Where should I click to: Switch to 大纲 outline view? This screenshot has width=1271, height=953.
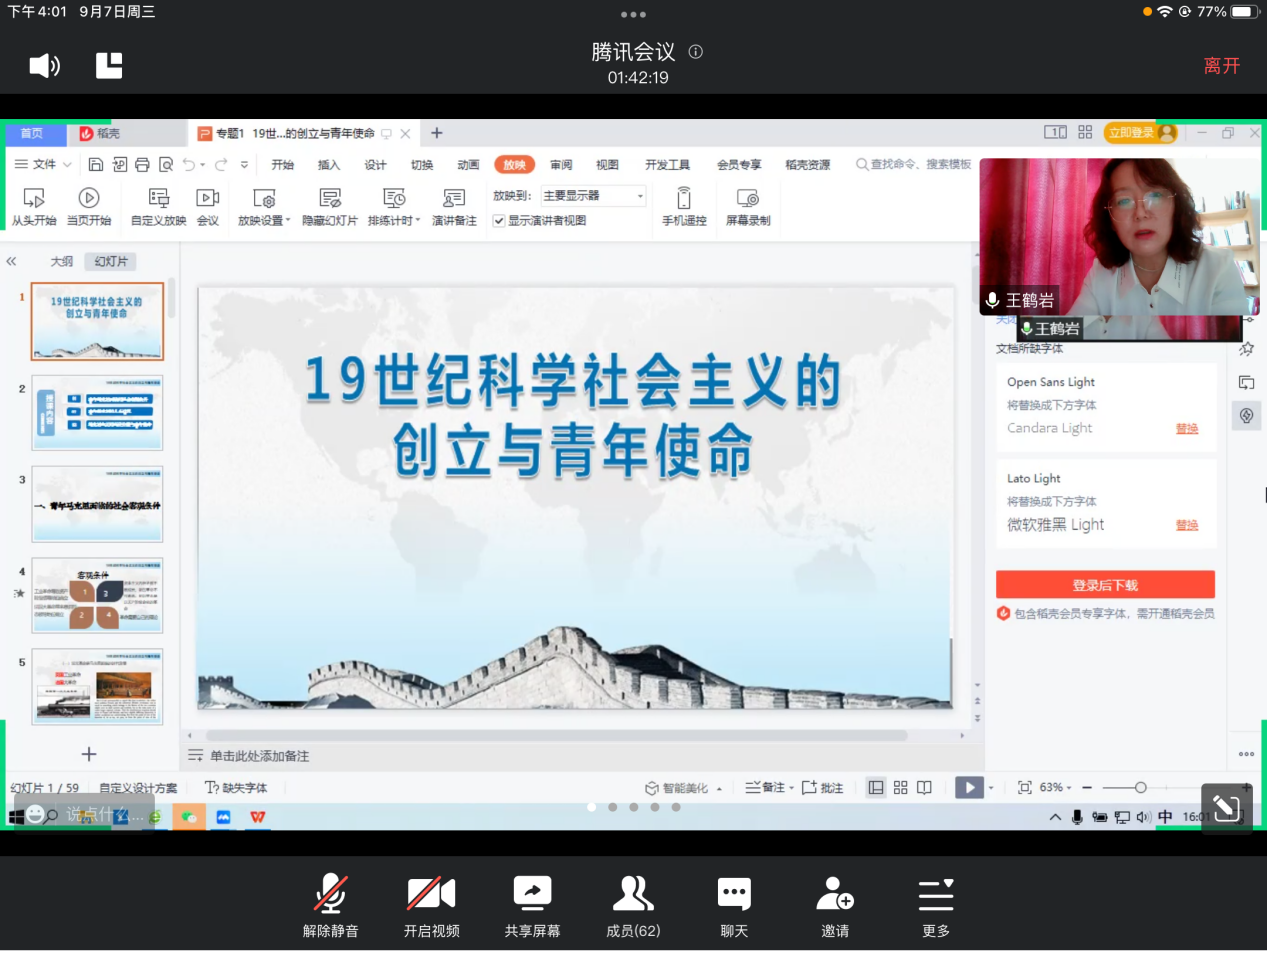tap(62, 262)
